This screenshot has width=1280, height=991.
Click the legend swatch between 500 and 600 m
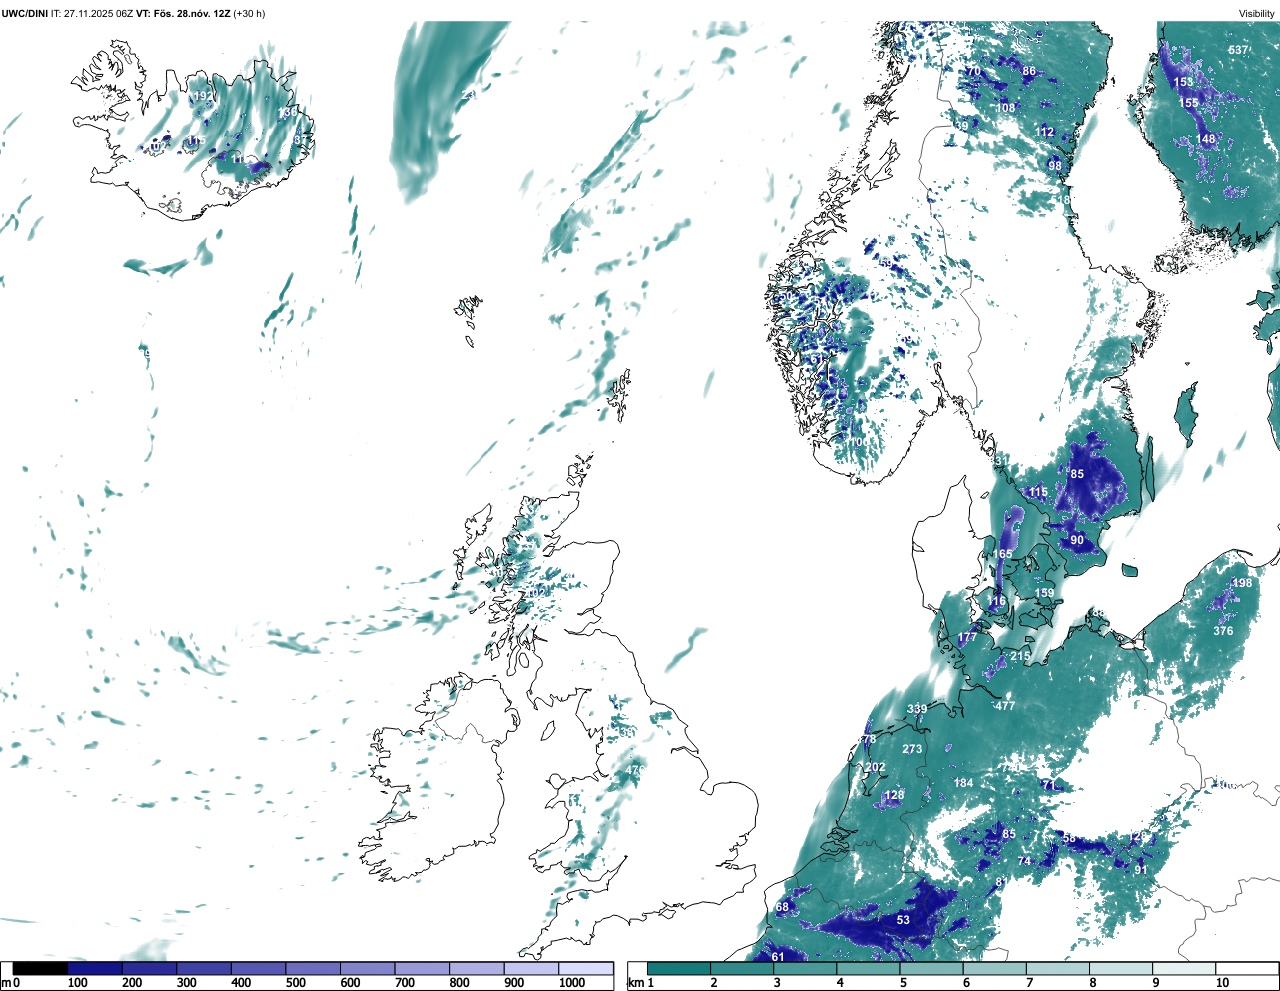tap(313, 969)
